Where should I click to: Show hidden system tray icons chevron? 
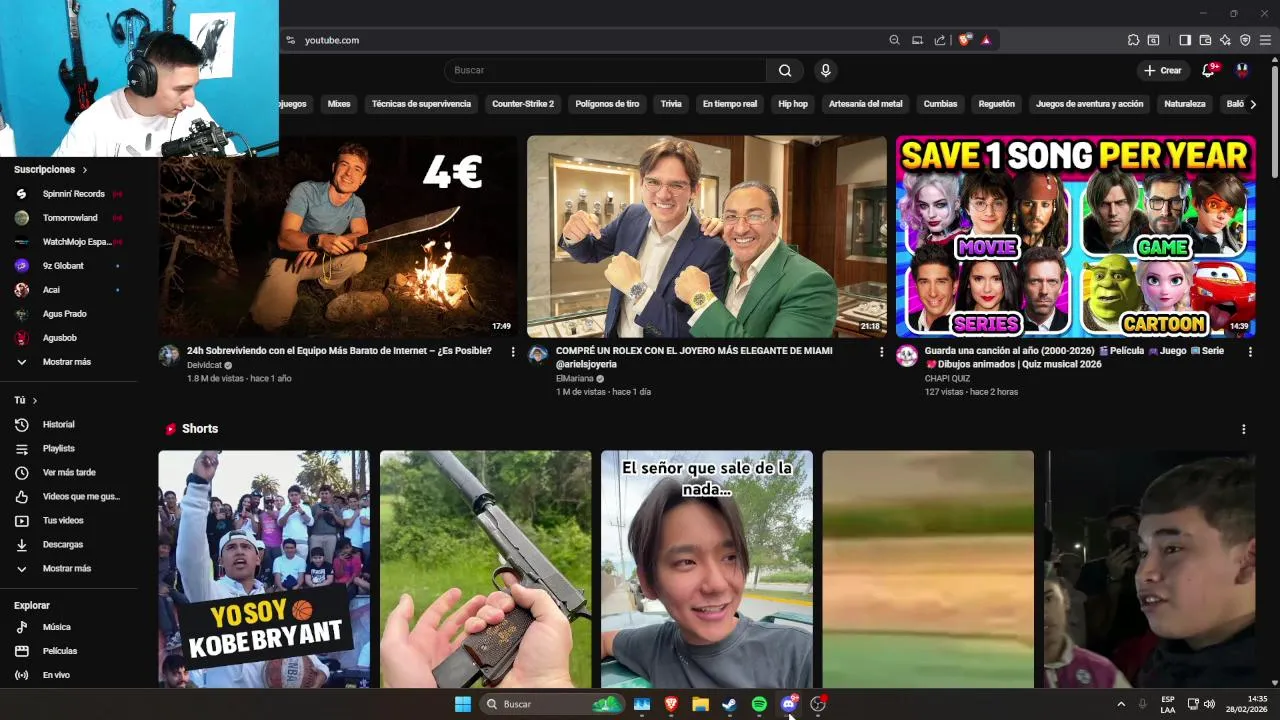point(1121,704)
